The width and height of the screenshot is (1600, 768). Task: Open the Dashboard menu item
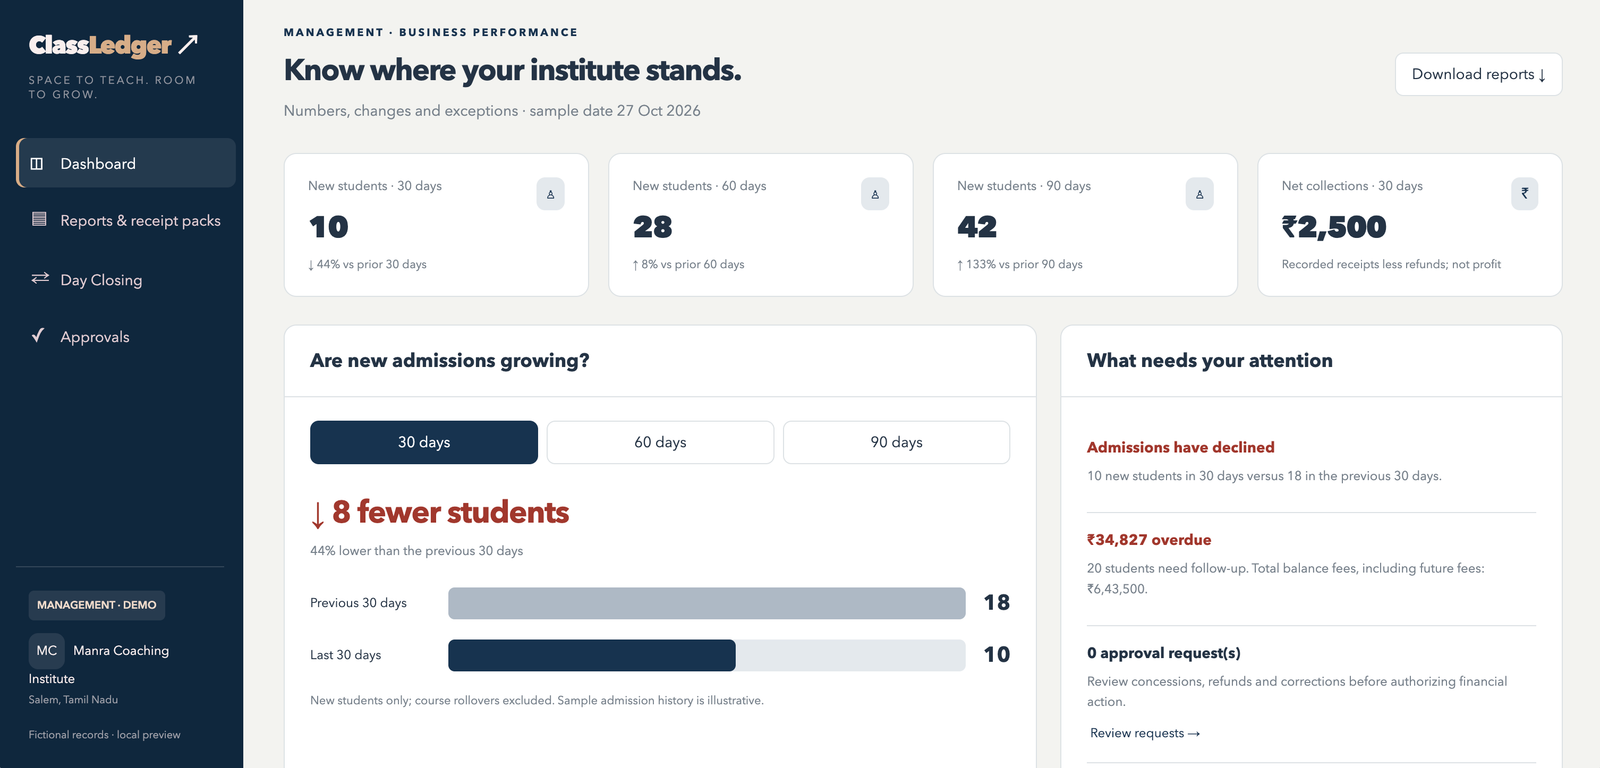coord(126,163)
